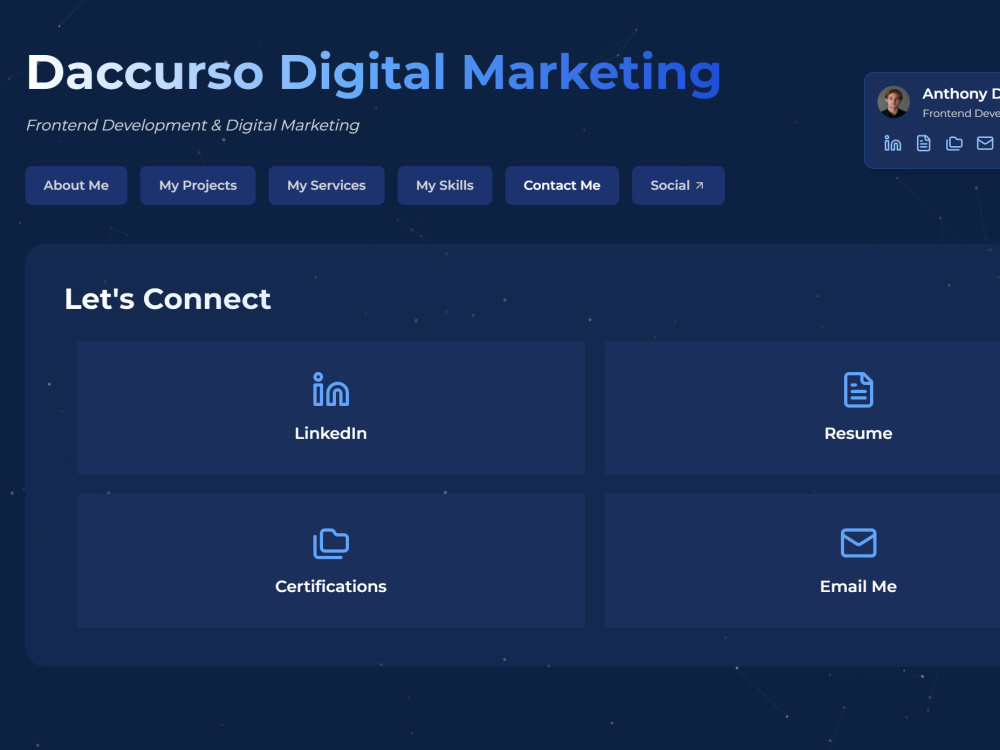Open the resume document icon in profile card
Viewport: 1000px width, 750px height.
[923, 143]
